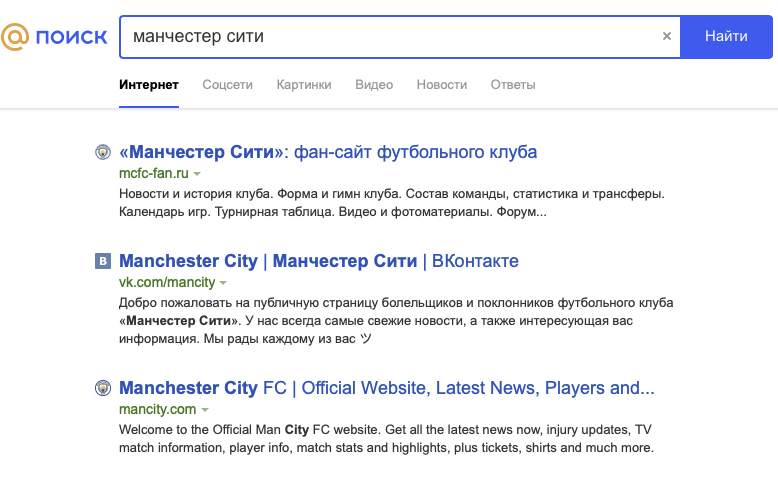Switch to the Ответы tab
Screen dimensions: 778x491
tap(513, 85)
